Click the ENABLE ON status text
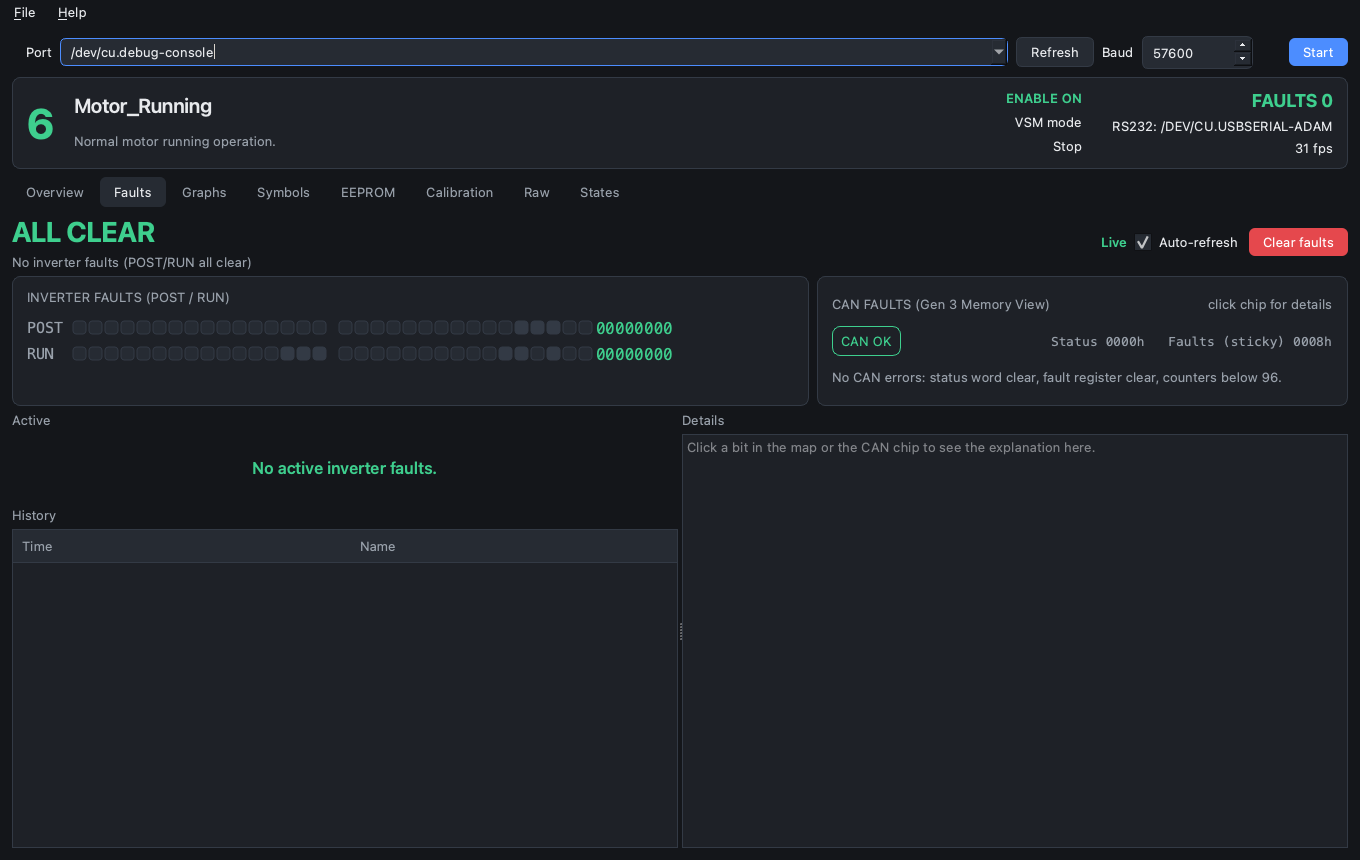The width and height of the screenshot is (1360, 860). coord(1044,98)
